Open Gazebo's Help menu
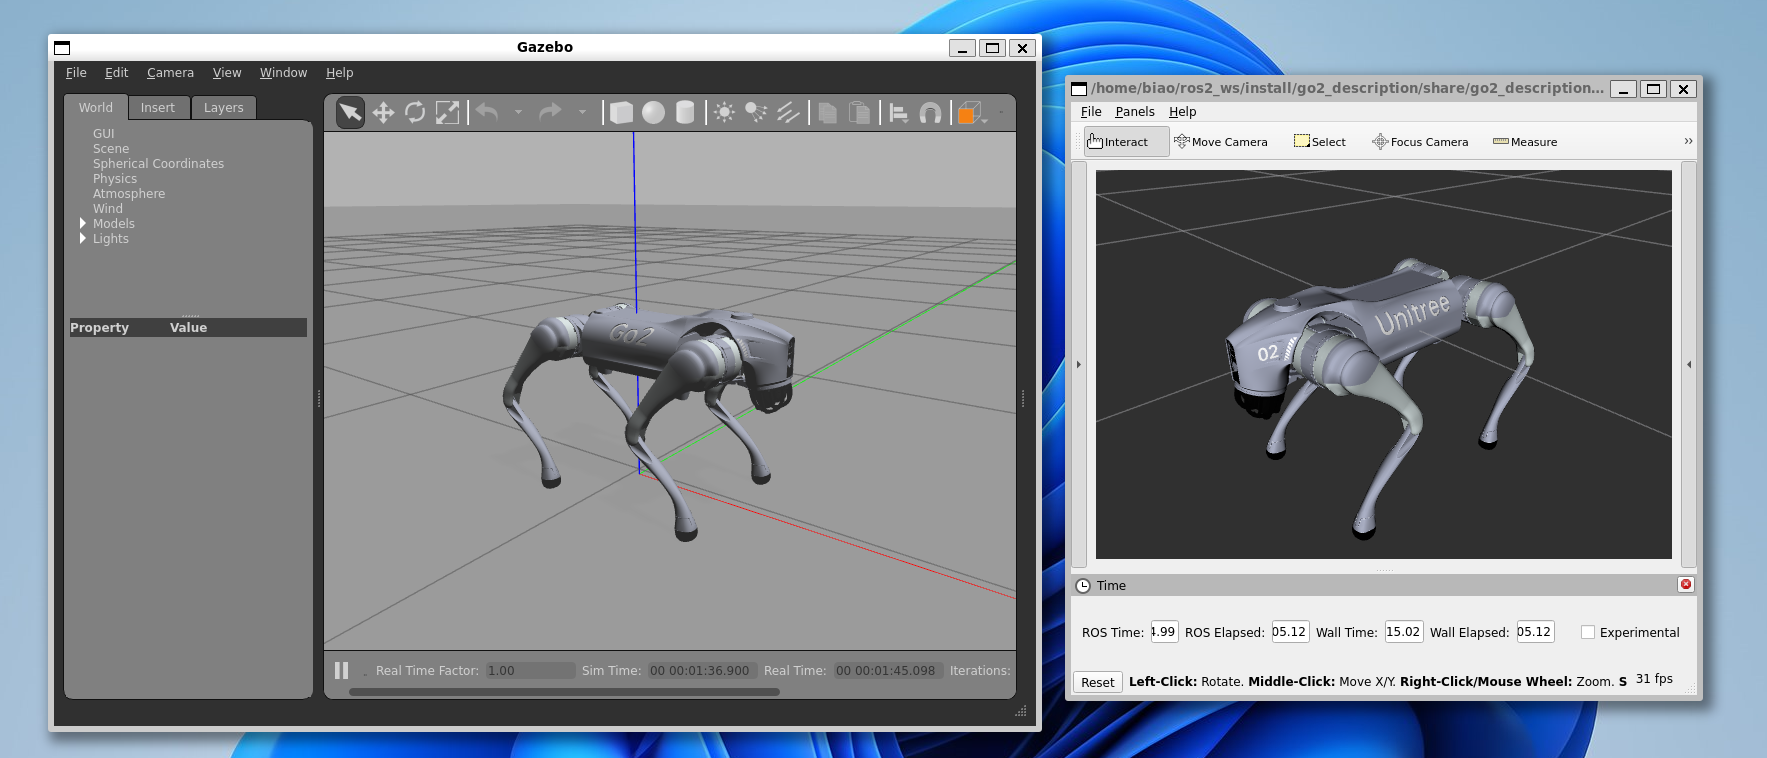1767x758 pixels. click(340, 73)
